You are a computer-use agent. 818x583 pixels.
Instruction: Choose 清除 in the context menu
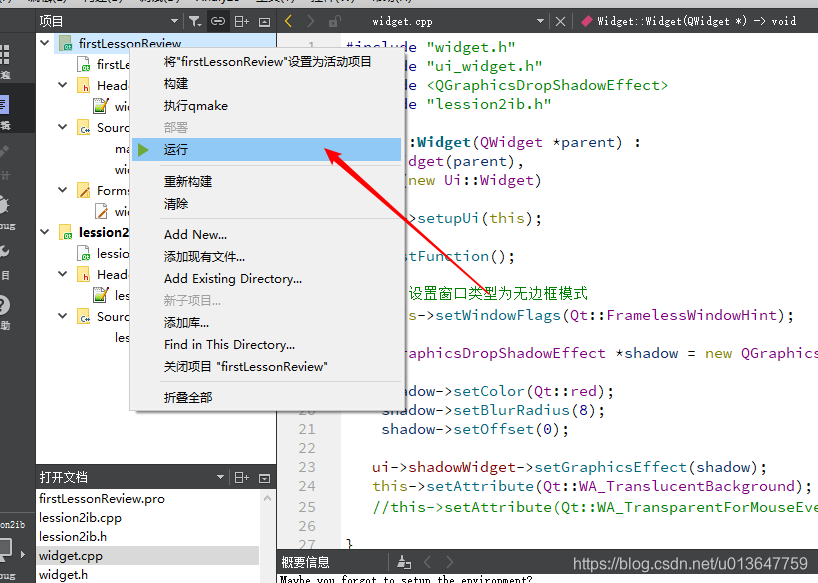tap(267, 204)
